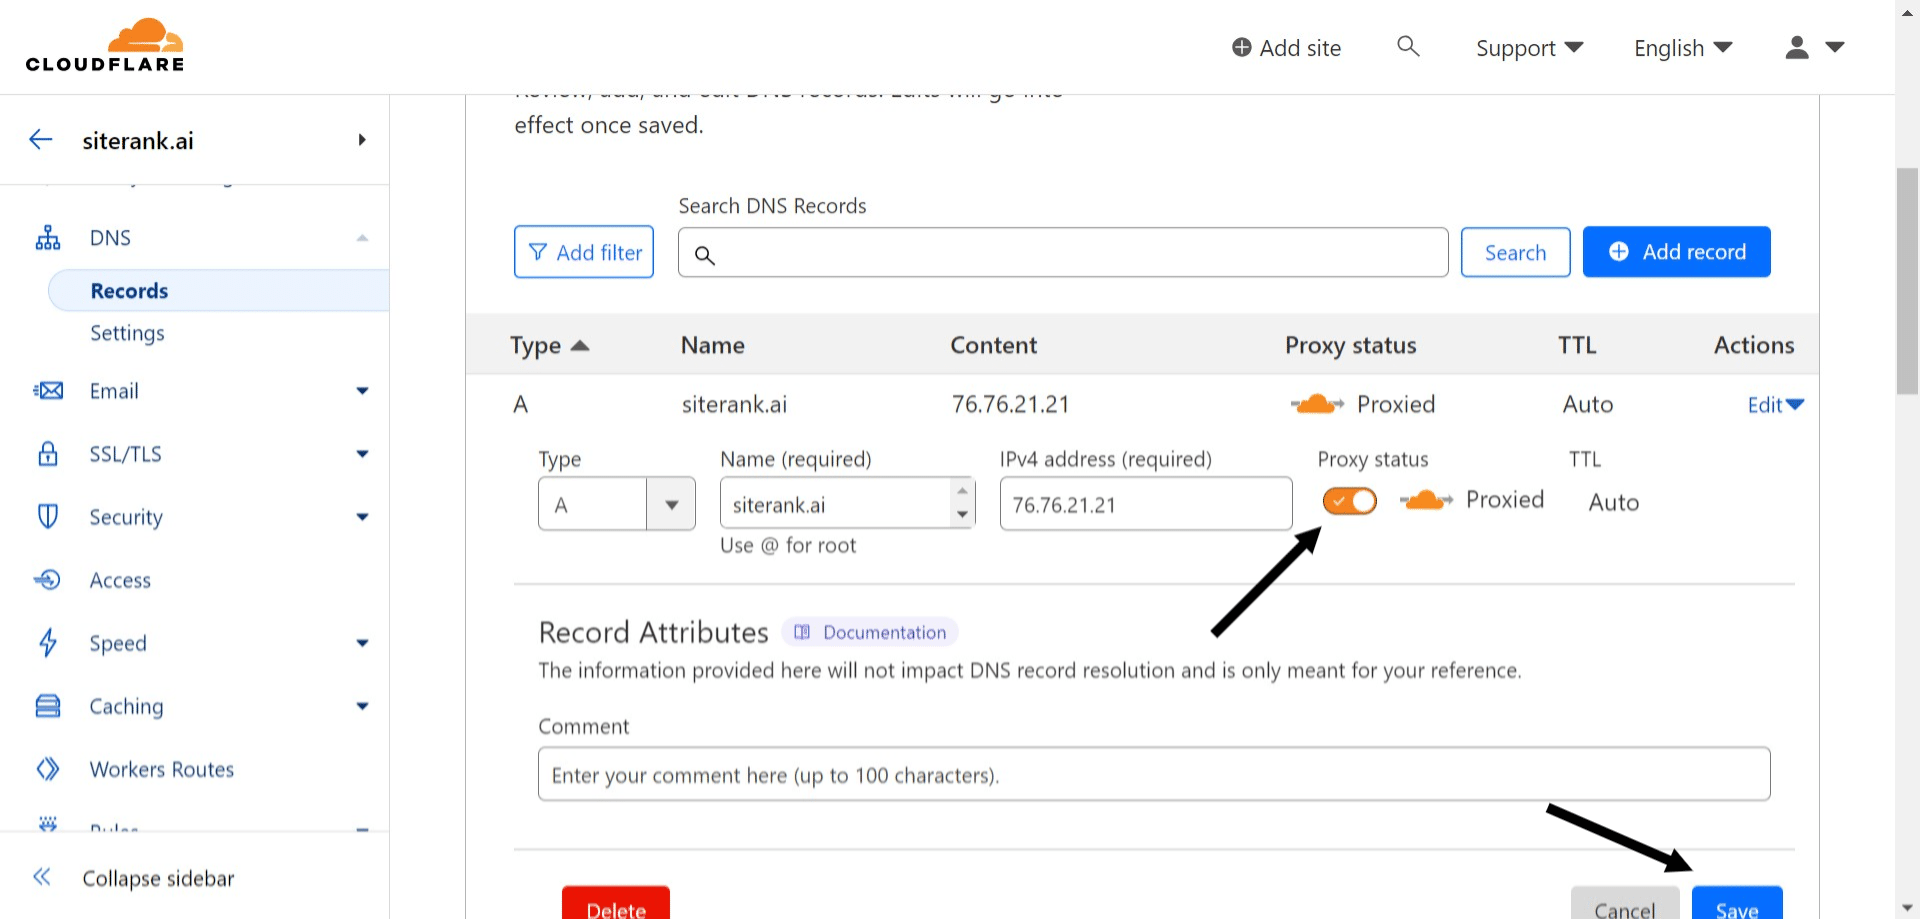Open the DNS section via its network icon
The image size is (1920, 919).
pyautogui.click(x=47, y=237)
